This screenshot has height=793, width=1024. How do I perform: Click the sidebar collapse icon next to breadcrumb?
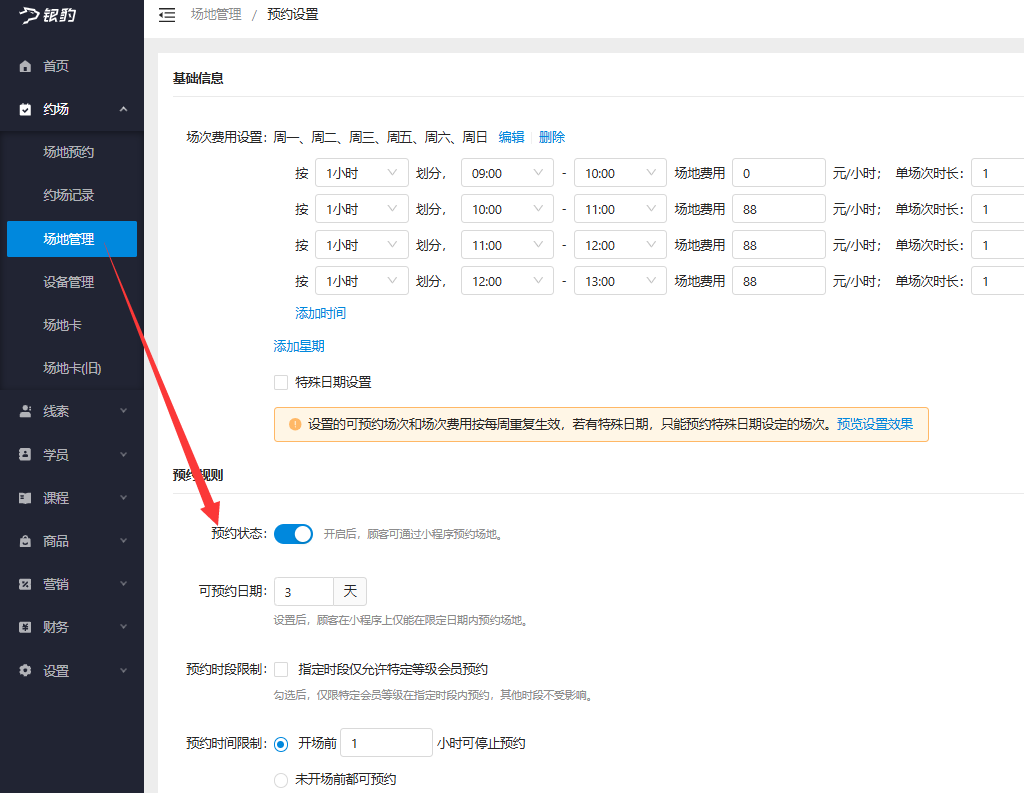(x=167, y=14)
